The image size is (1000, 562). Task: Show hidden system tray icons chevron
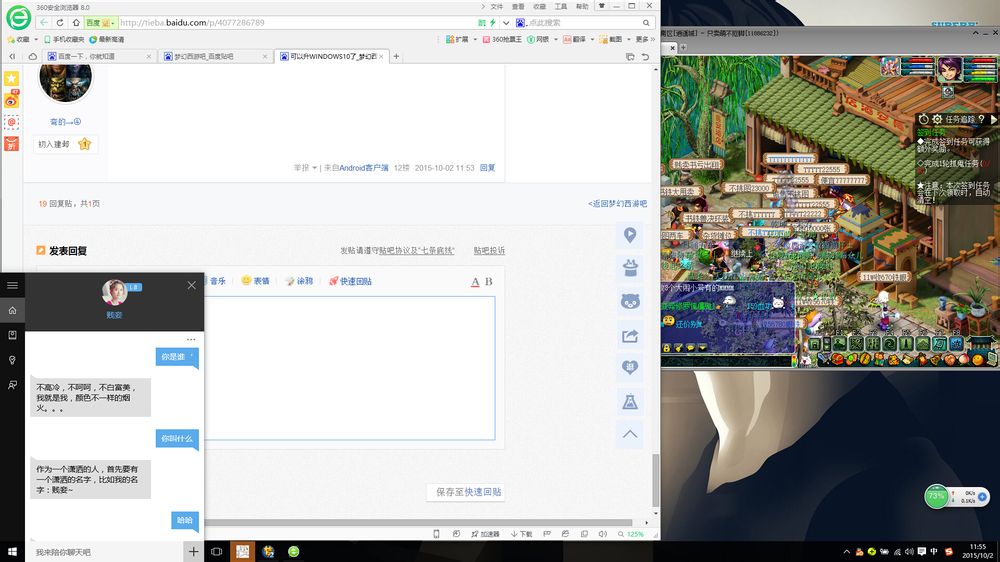click(846, 552)
